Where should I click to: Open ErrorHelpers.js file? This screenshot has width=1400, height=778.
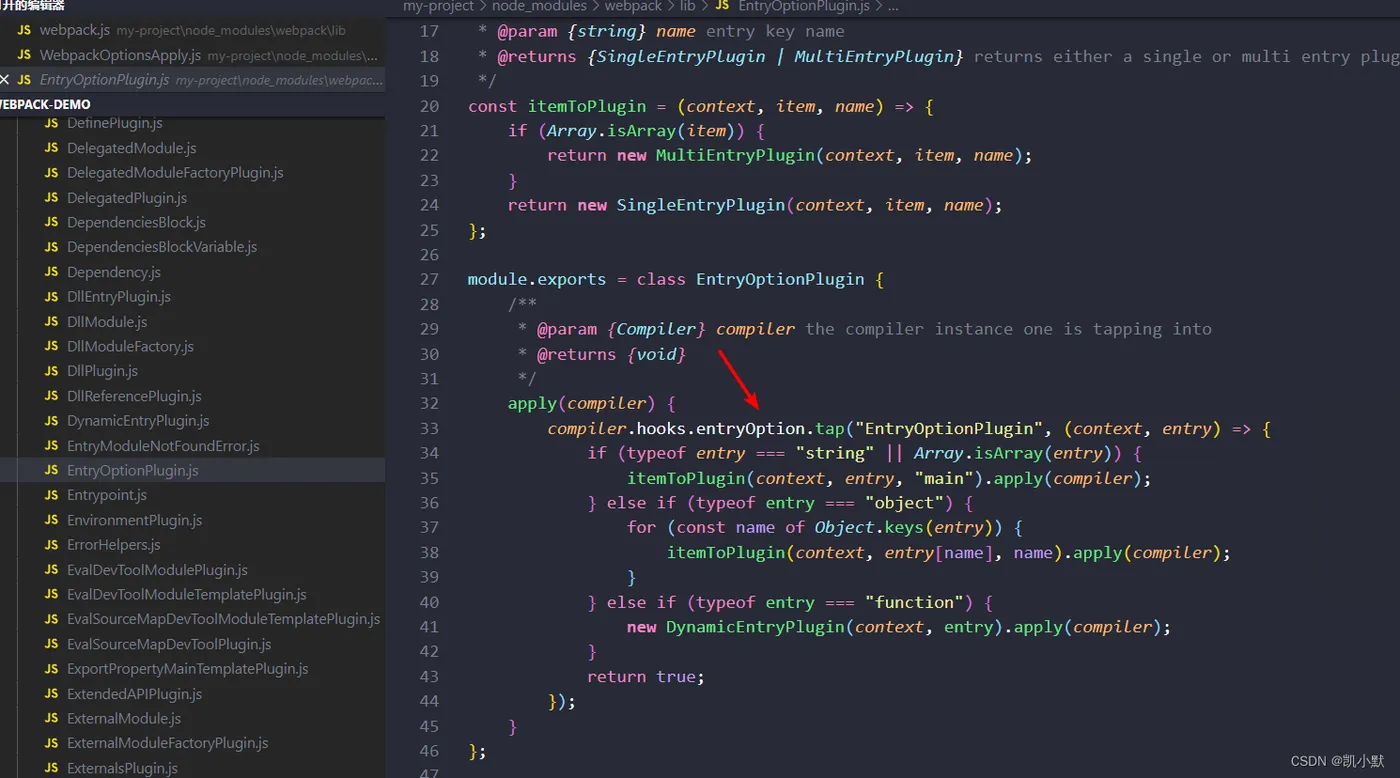(113, 545)
